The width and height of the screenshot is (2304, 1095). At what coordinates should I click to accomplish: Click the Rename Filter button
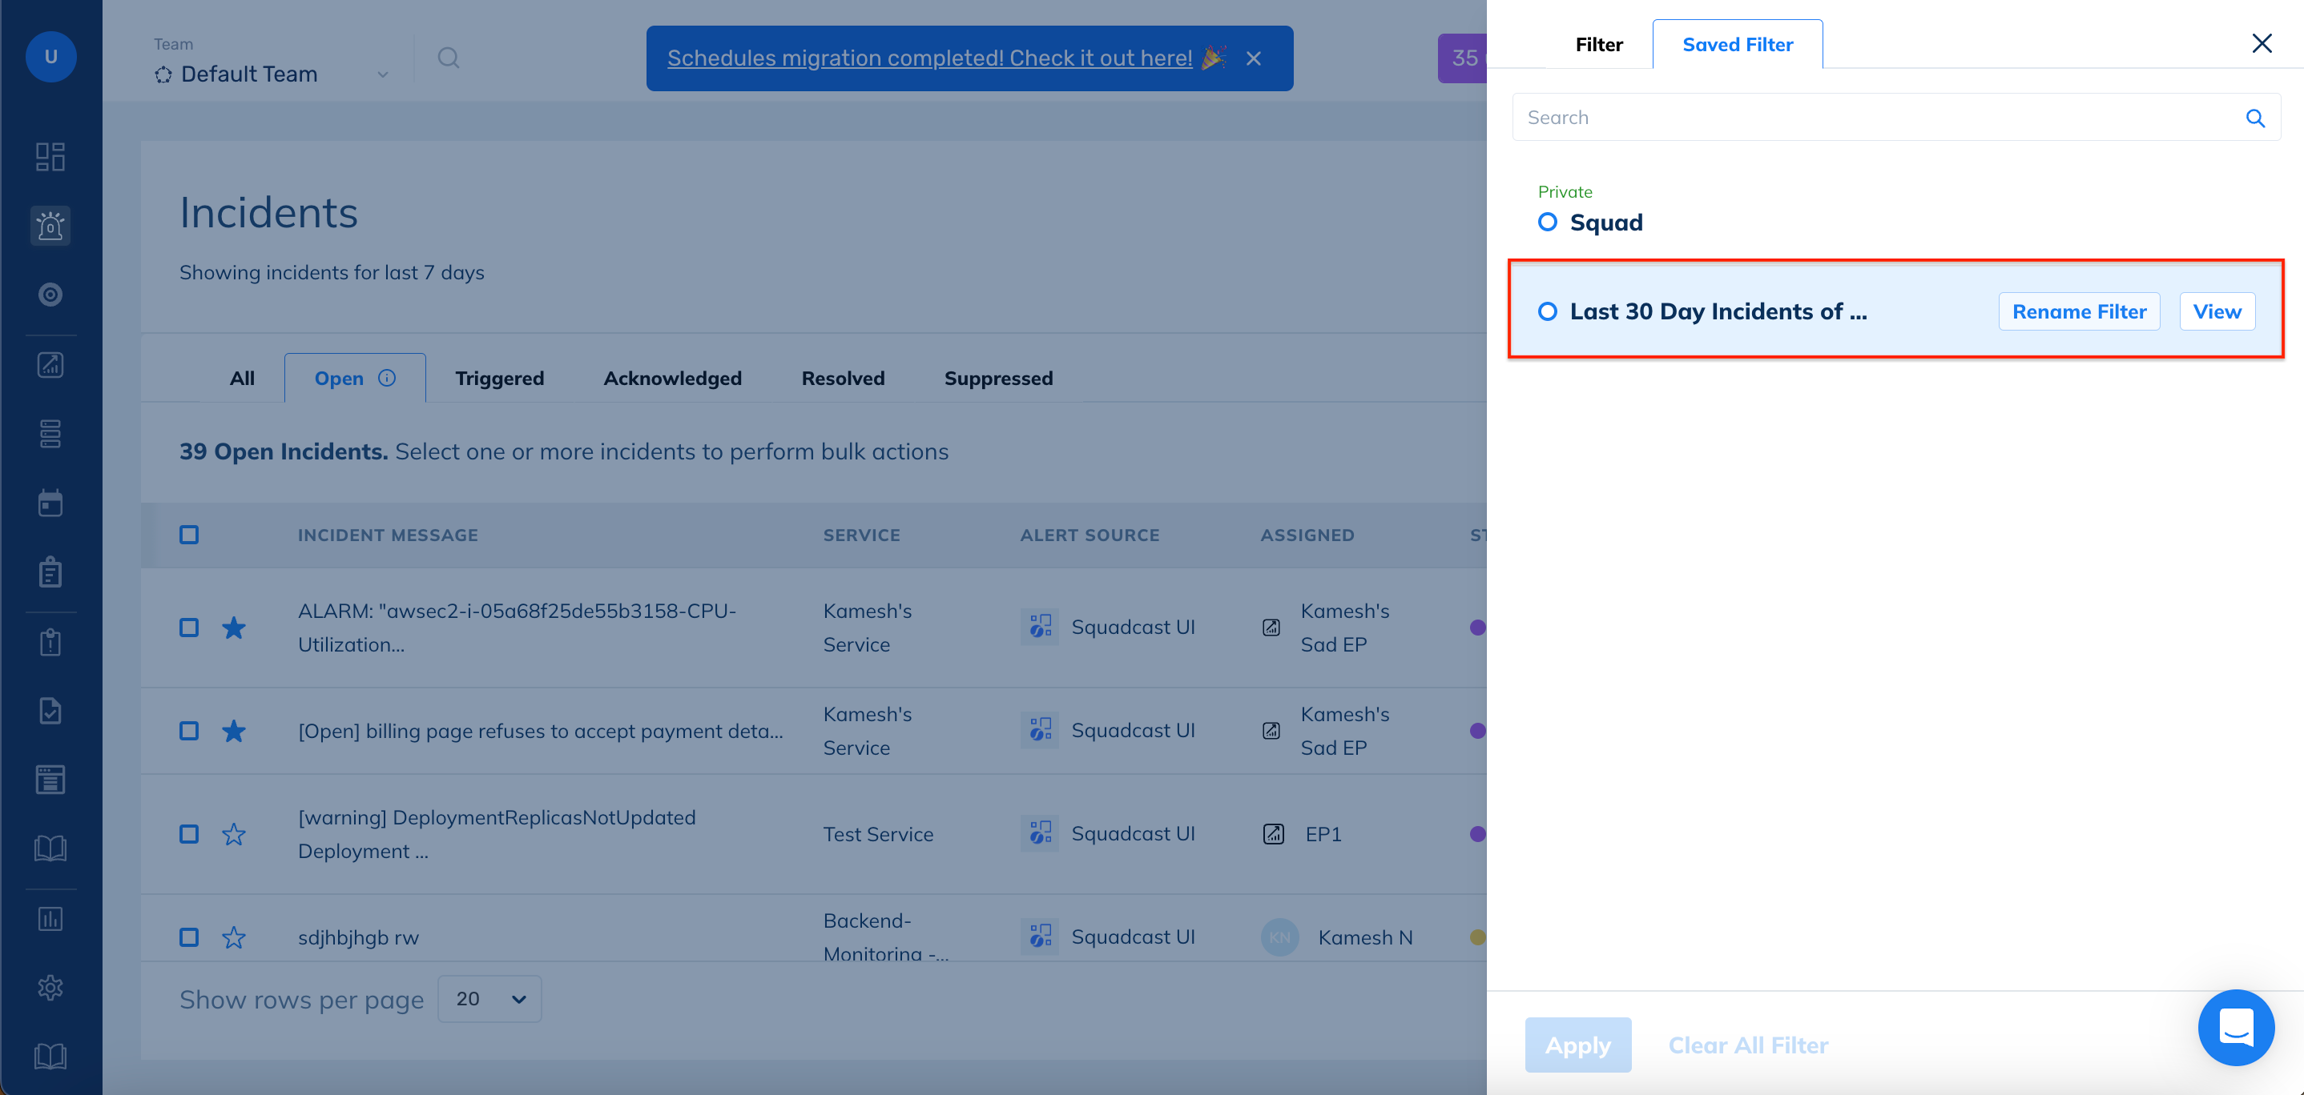pyautogui.click(x=2079, y=311)
